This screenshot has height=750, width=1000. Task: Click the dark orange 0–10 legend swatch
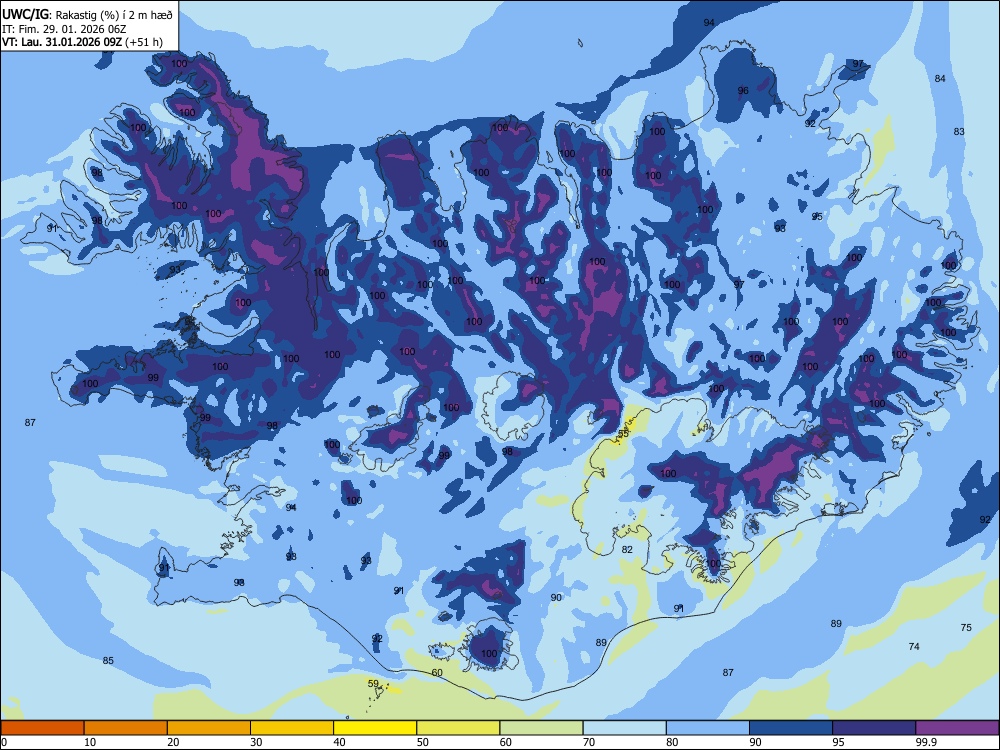[42, 728]
